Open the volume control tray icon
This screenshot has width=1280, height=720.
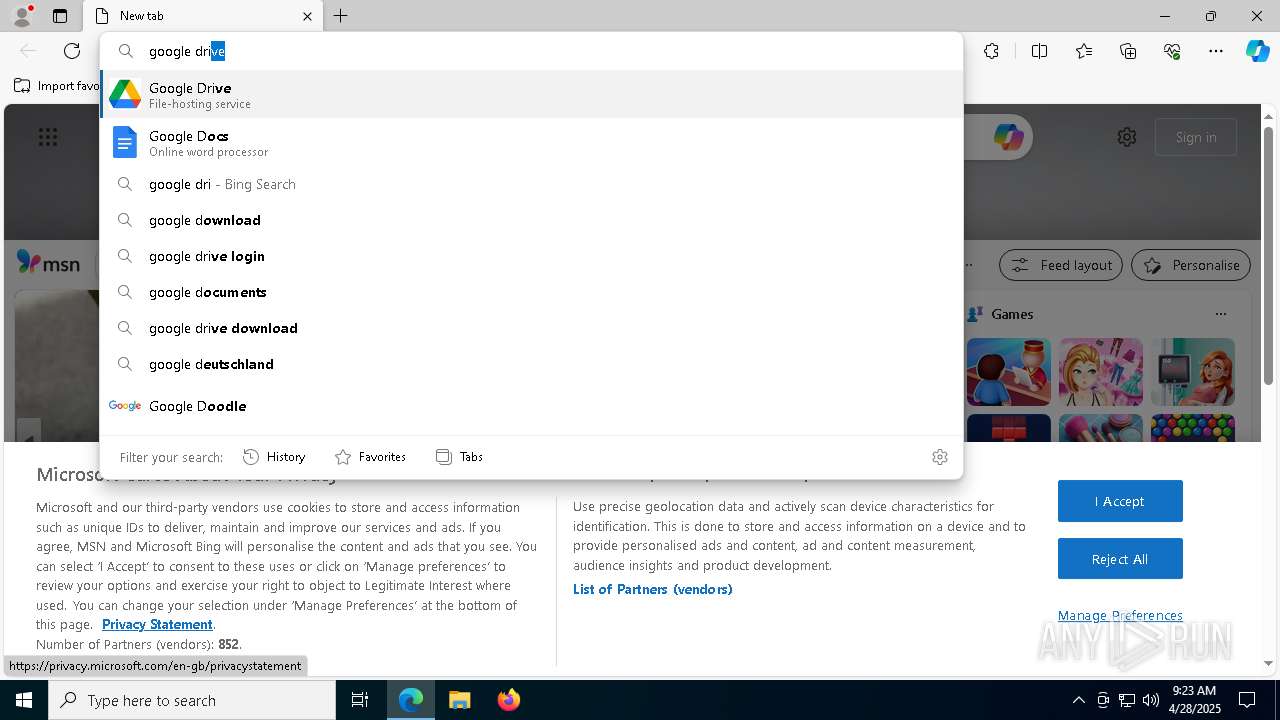pos(1150,700)
